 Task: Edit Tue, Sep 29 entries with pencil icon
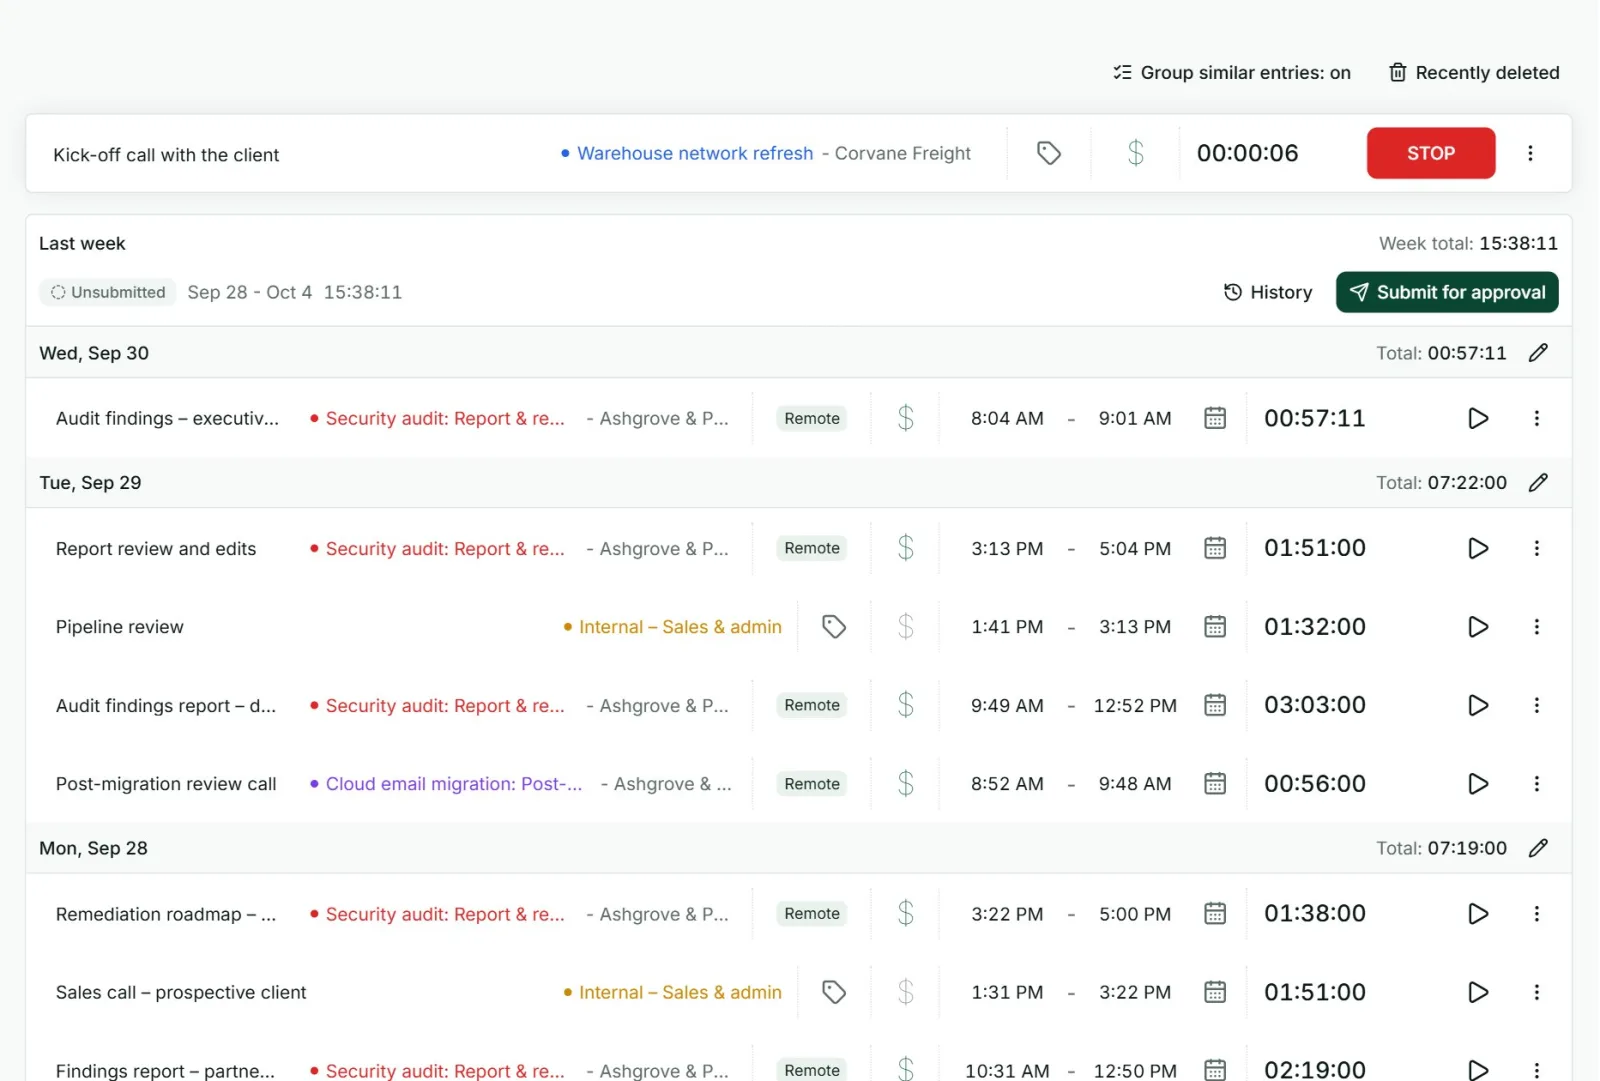point(1538,482)
